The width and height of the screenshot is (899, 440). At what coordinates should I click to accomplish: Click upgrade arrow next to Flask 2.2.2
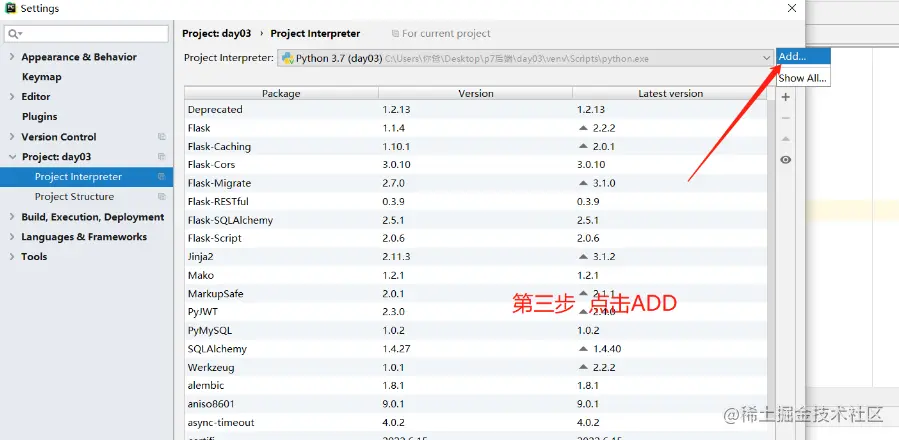(583, 128)
